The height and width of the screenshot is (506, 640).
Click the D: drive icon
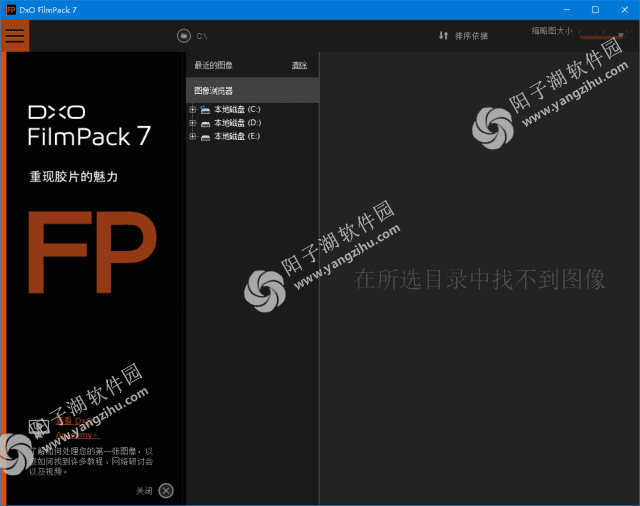coord(205,124)
